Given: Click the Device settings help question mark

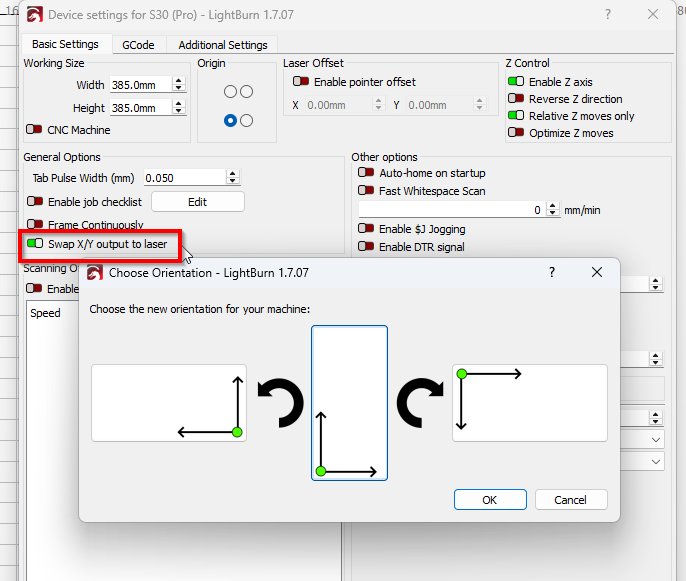Looking at the screenshot, I should [x=608, y=14].
